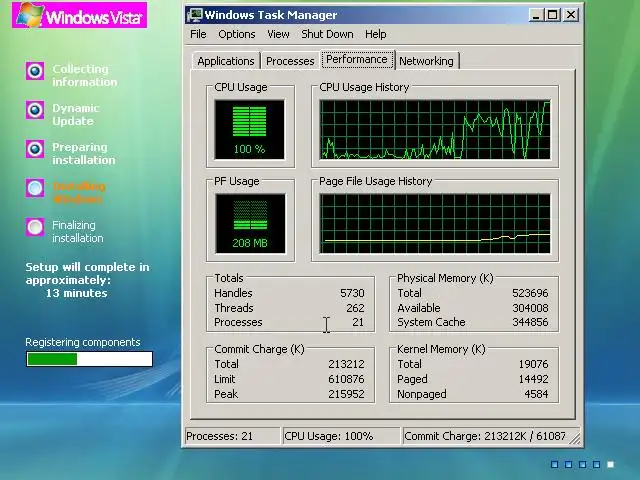Open the Options menu
Viewport: 640px width, 480px height.
pos(237,34)
